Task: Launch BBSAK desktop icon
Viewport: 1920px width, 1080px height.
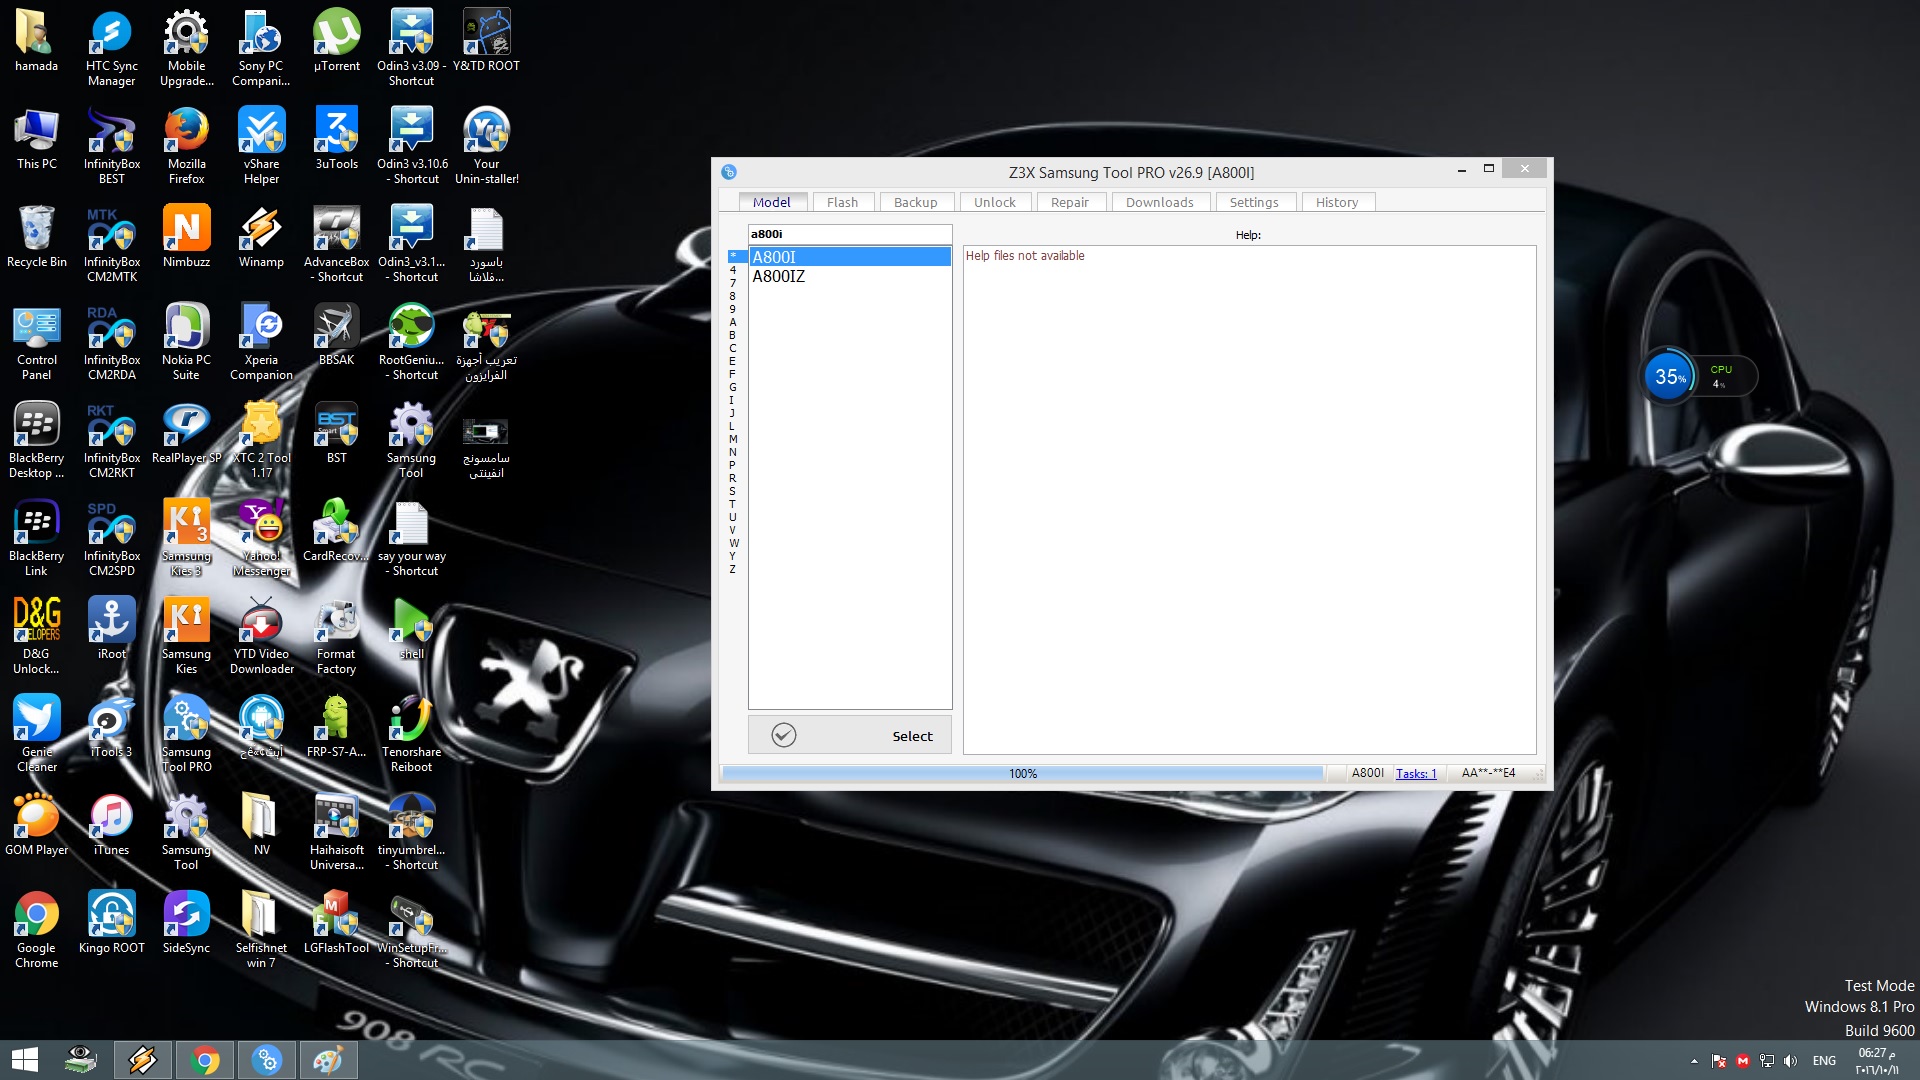Action: pos(336,335)
